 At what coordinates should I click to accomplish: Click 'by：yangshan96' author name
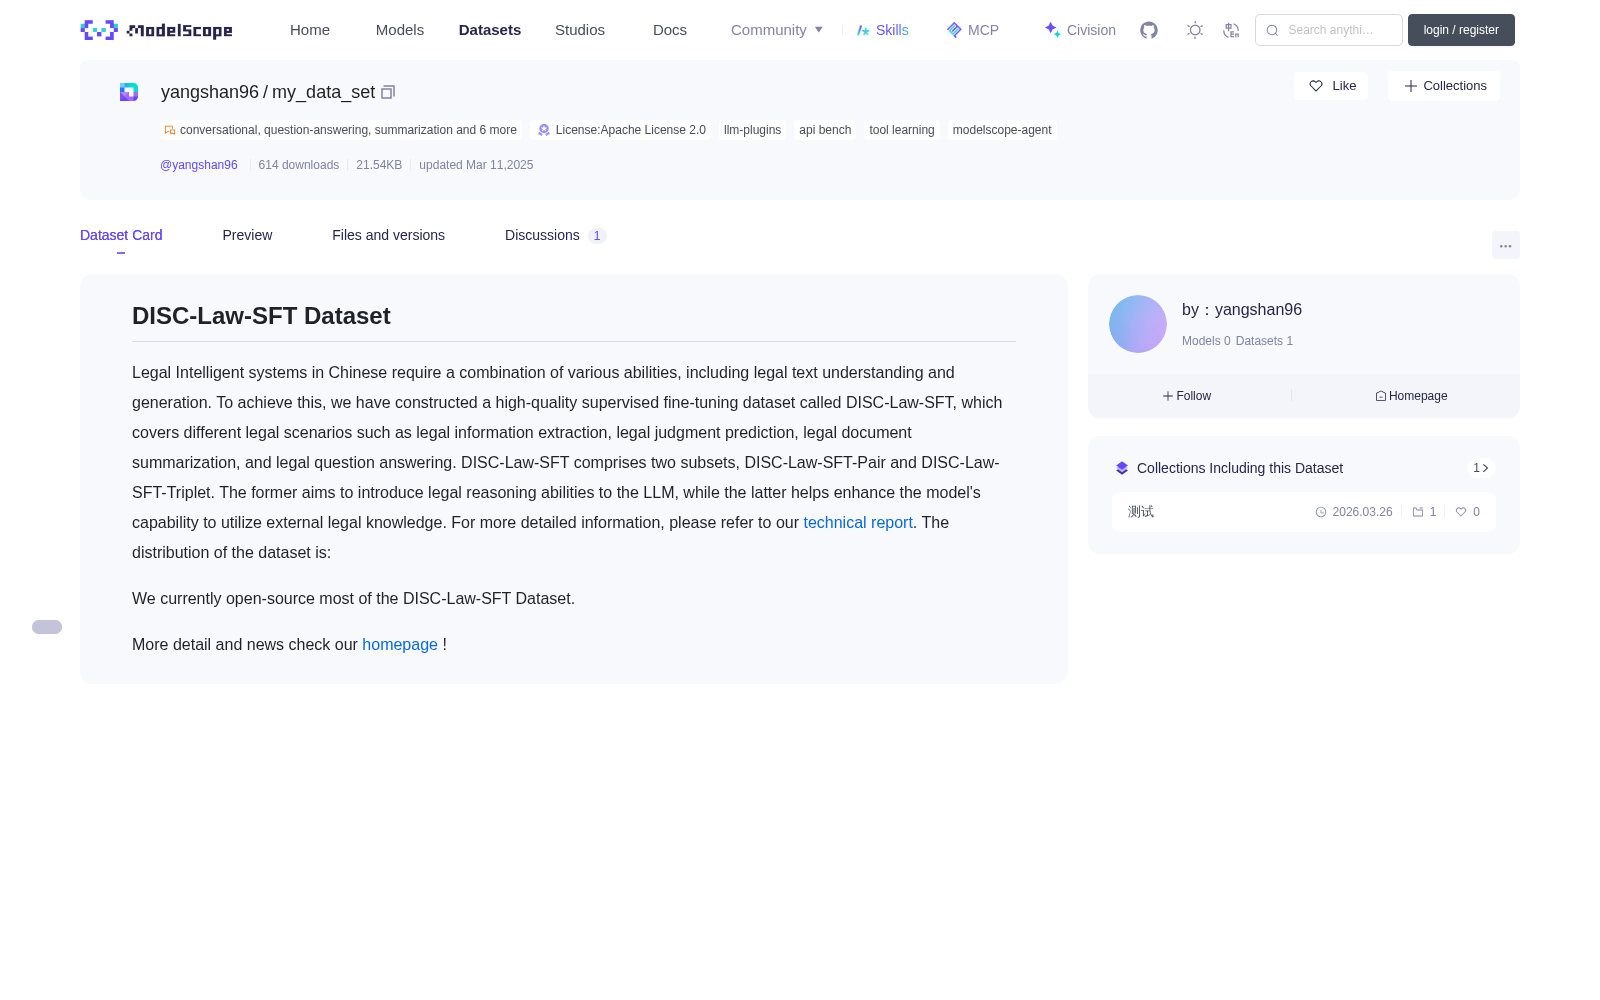pyautogui.click(x=1242, y=310)
